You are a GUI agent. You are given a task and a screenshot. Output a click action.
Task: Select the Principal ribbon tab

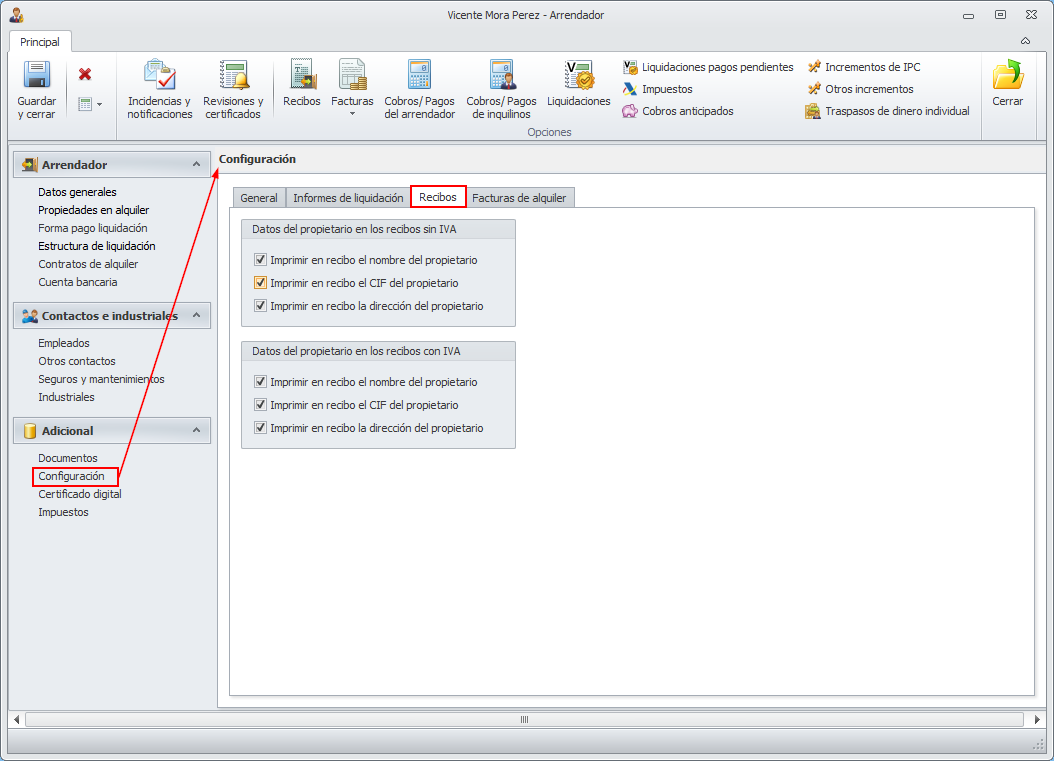click(x=40, y=42)
